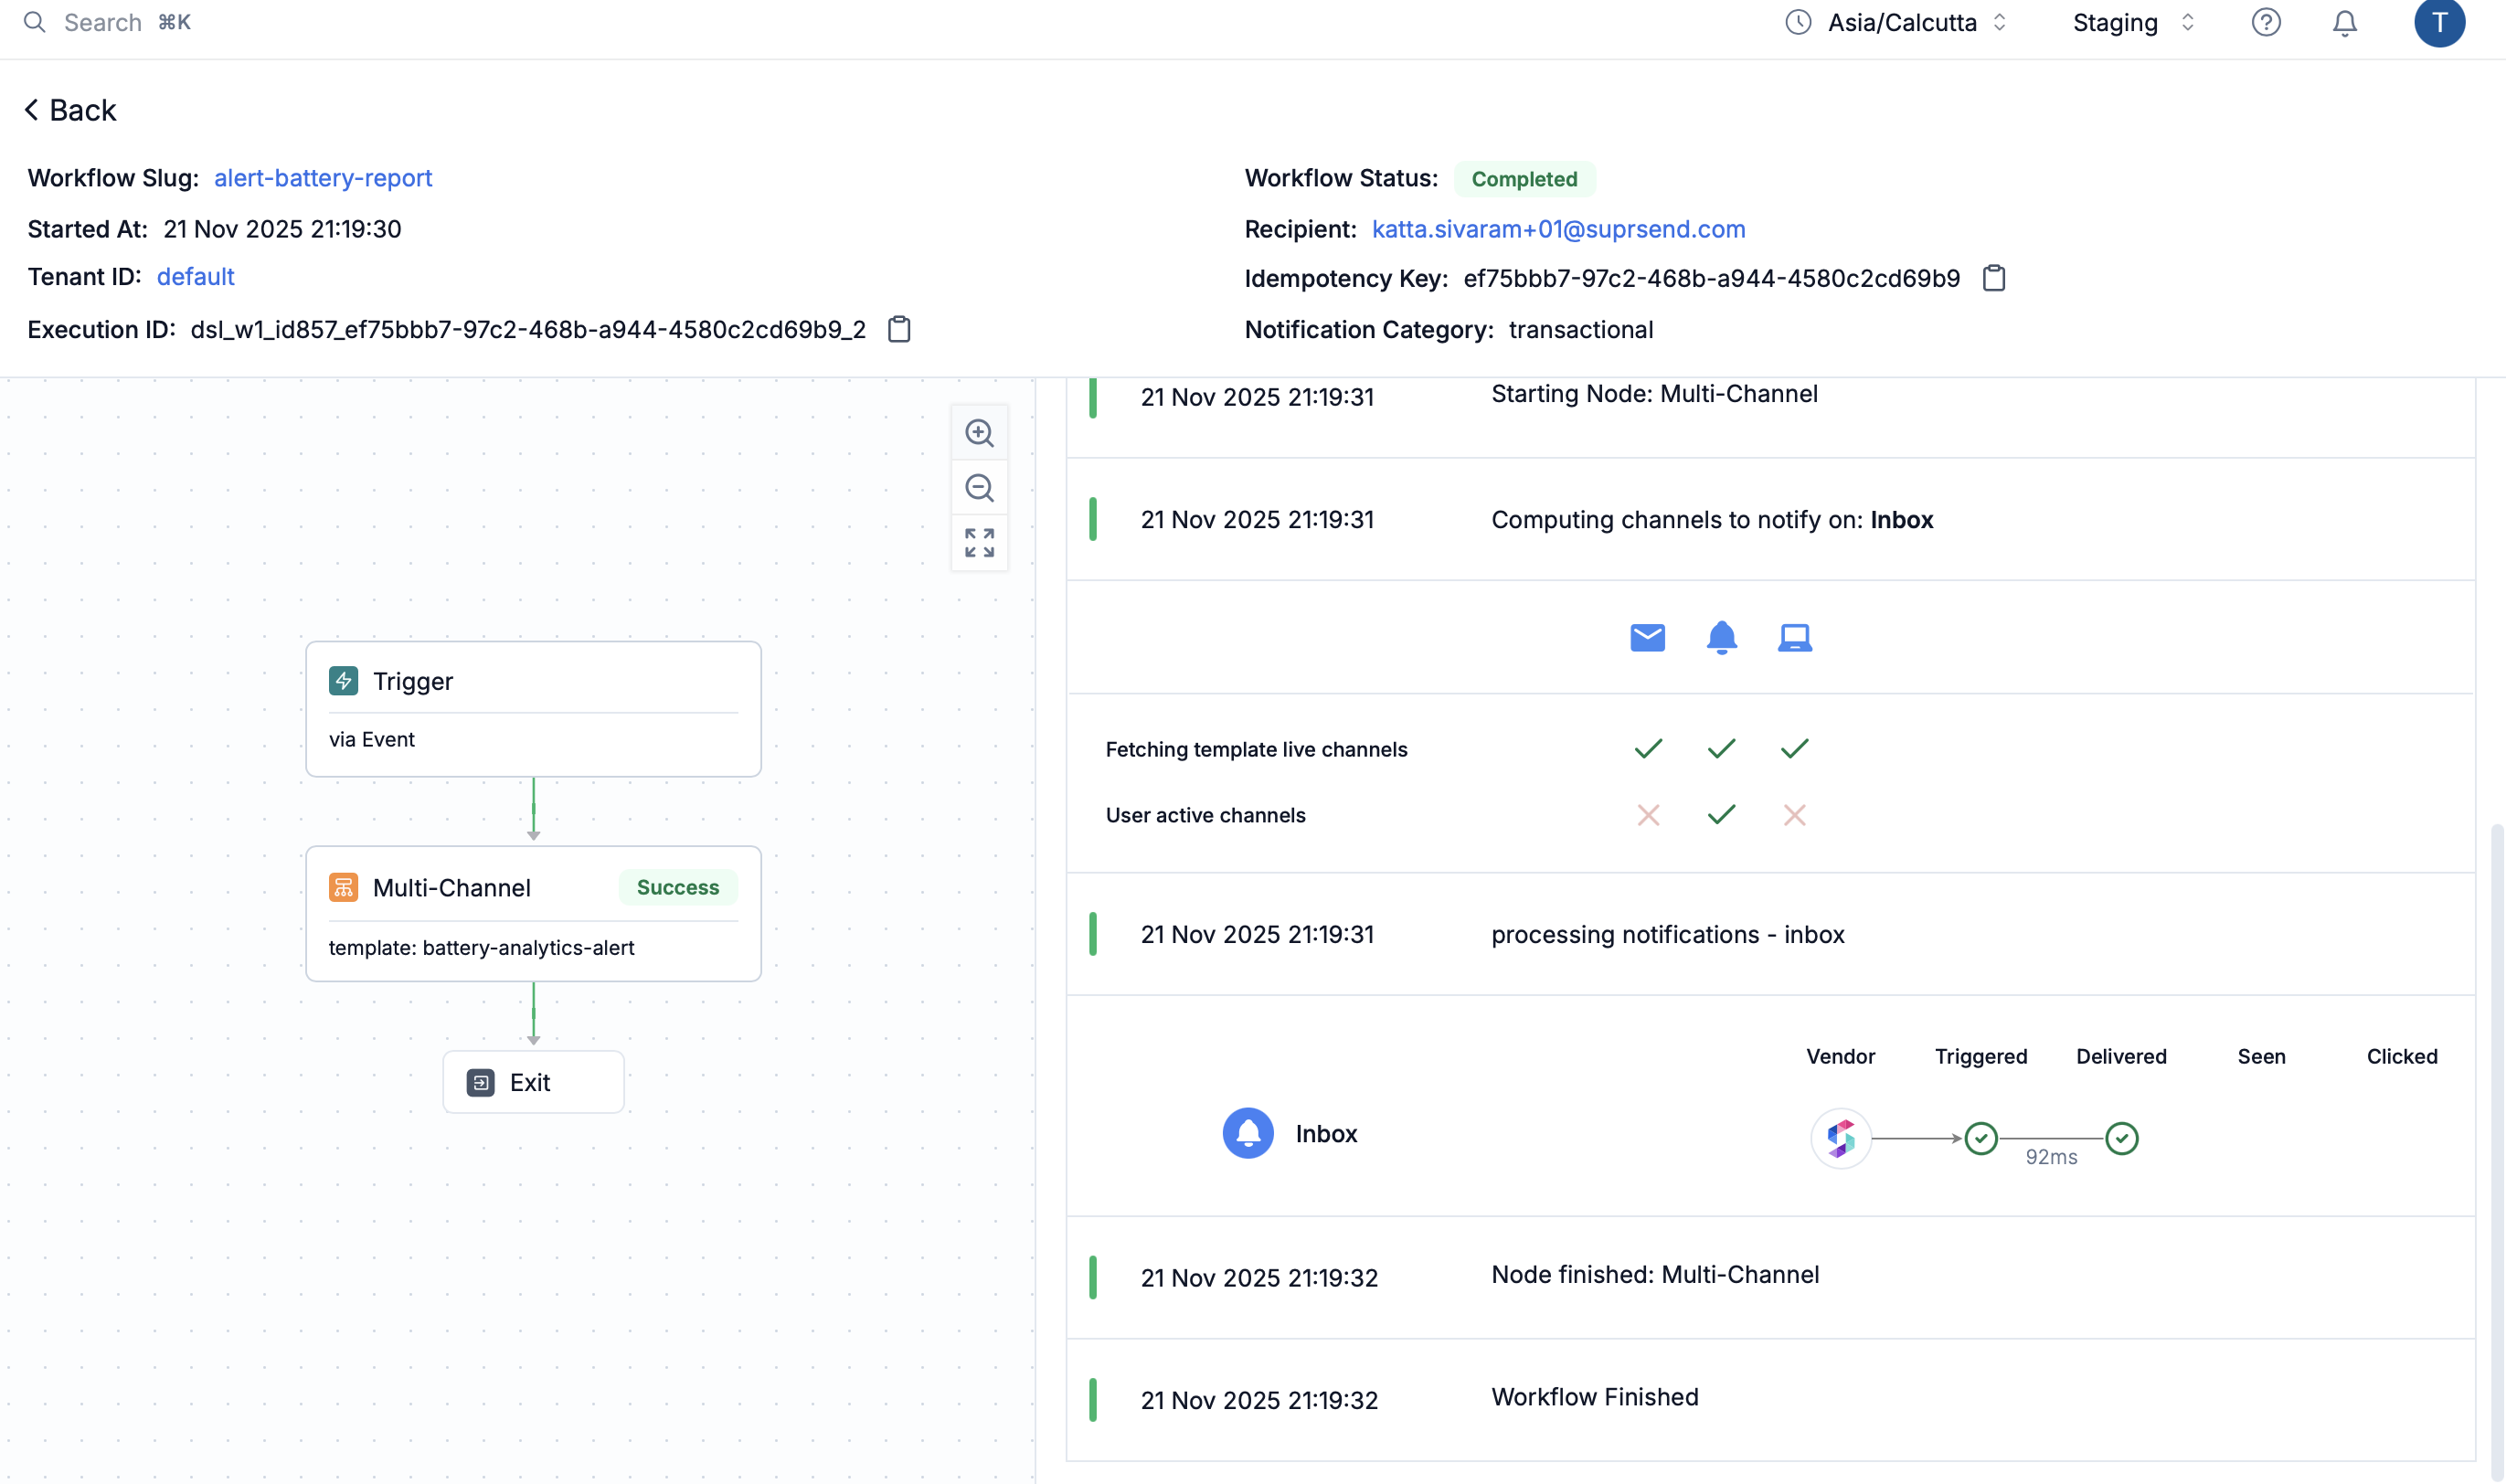Click the SuprSend vendor logo icon
Image resolution: width=2506 pixels, height=1484 pixels.
(1840, 1138)
